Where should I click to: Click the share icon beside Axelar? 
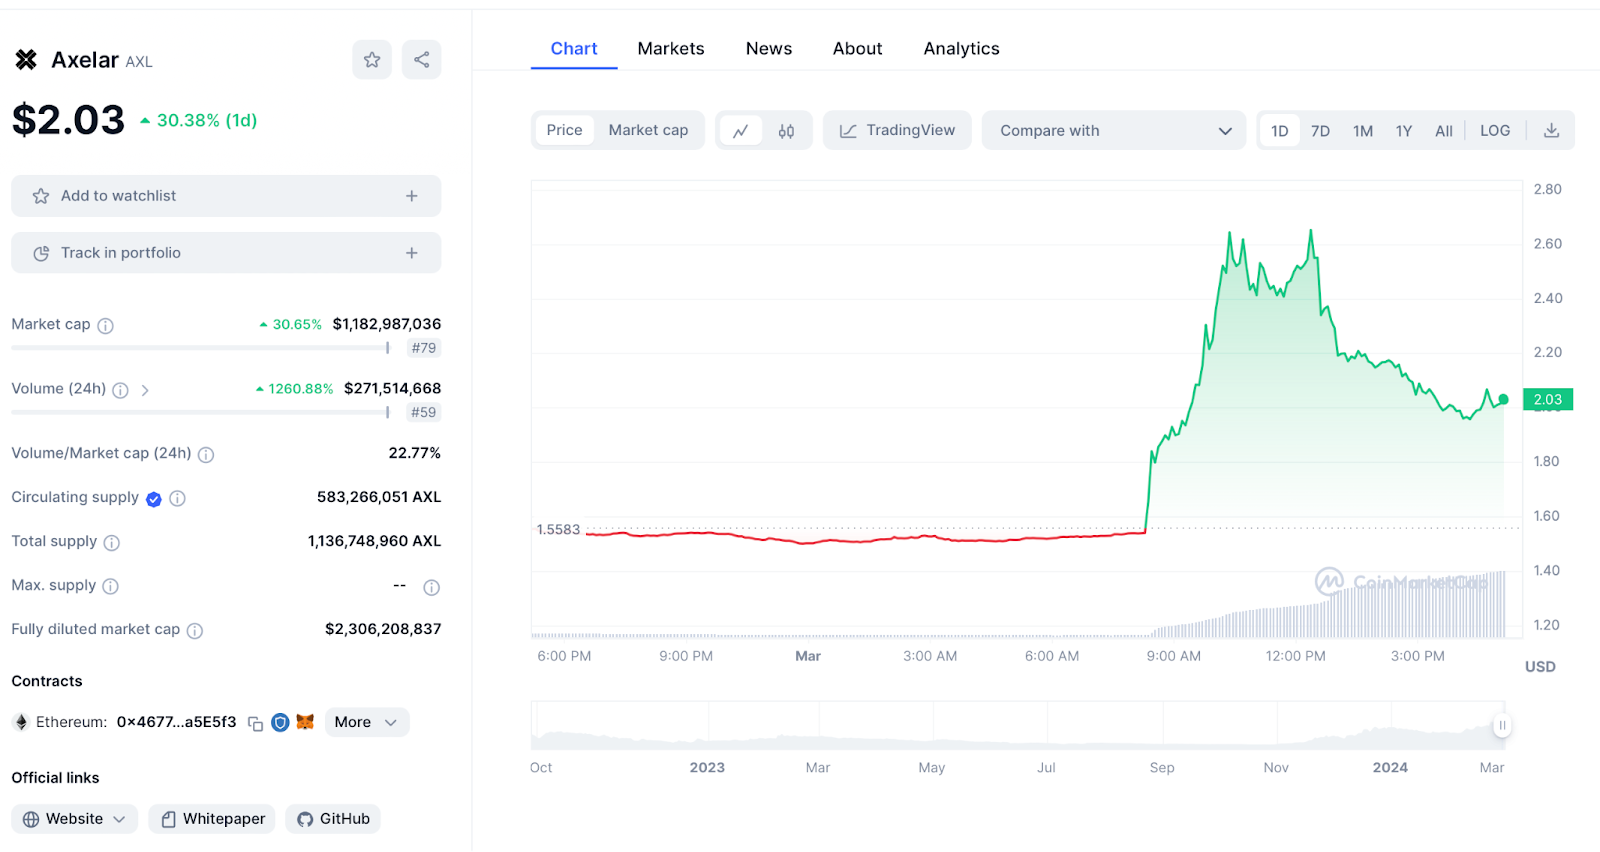pyautogui.click(x=422, y=60)
